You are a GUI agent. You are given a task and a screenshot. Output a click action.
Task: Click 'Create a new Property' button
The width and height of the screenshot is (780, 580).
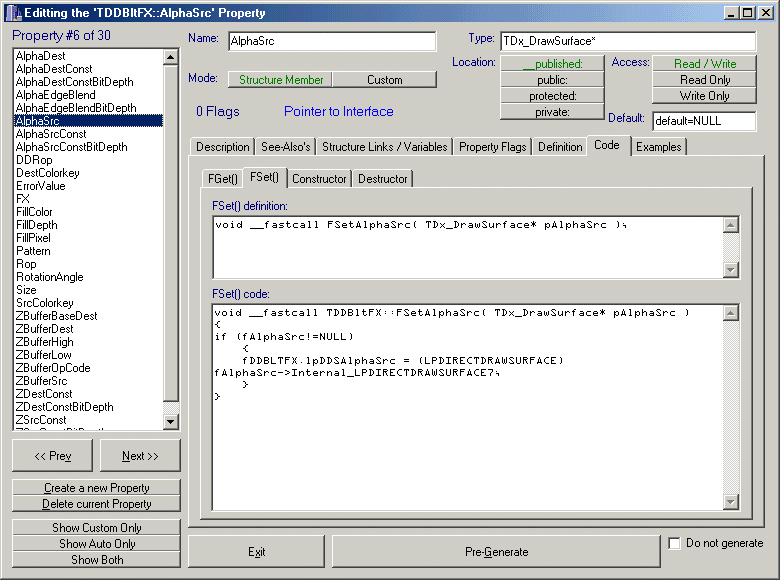pyautogui.click(x=97, y=488)
